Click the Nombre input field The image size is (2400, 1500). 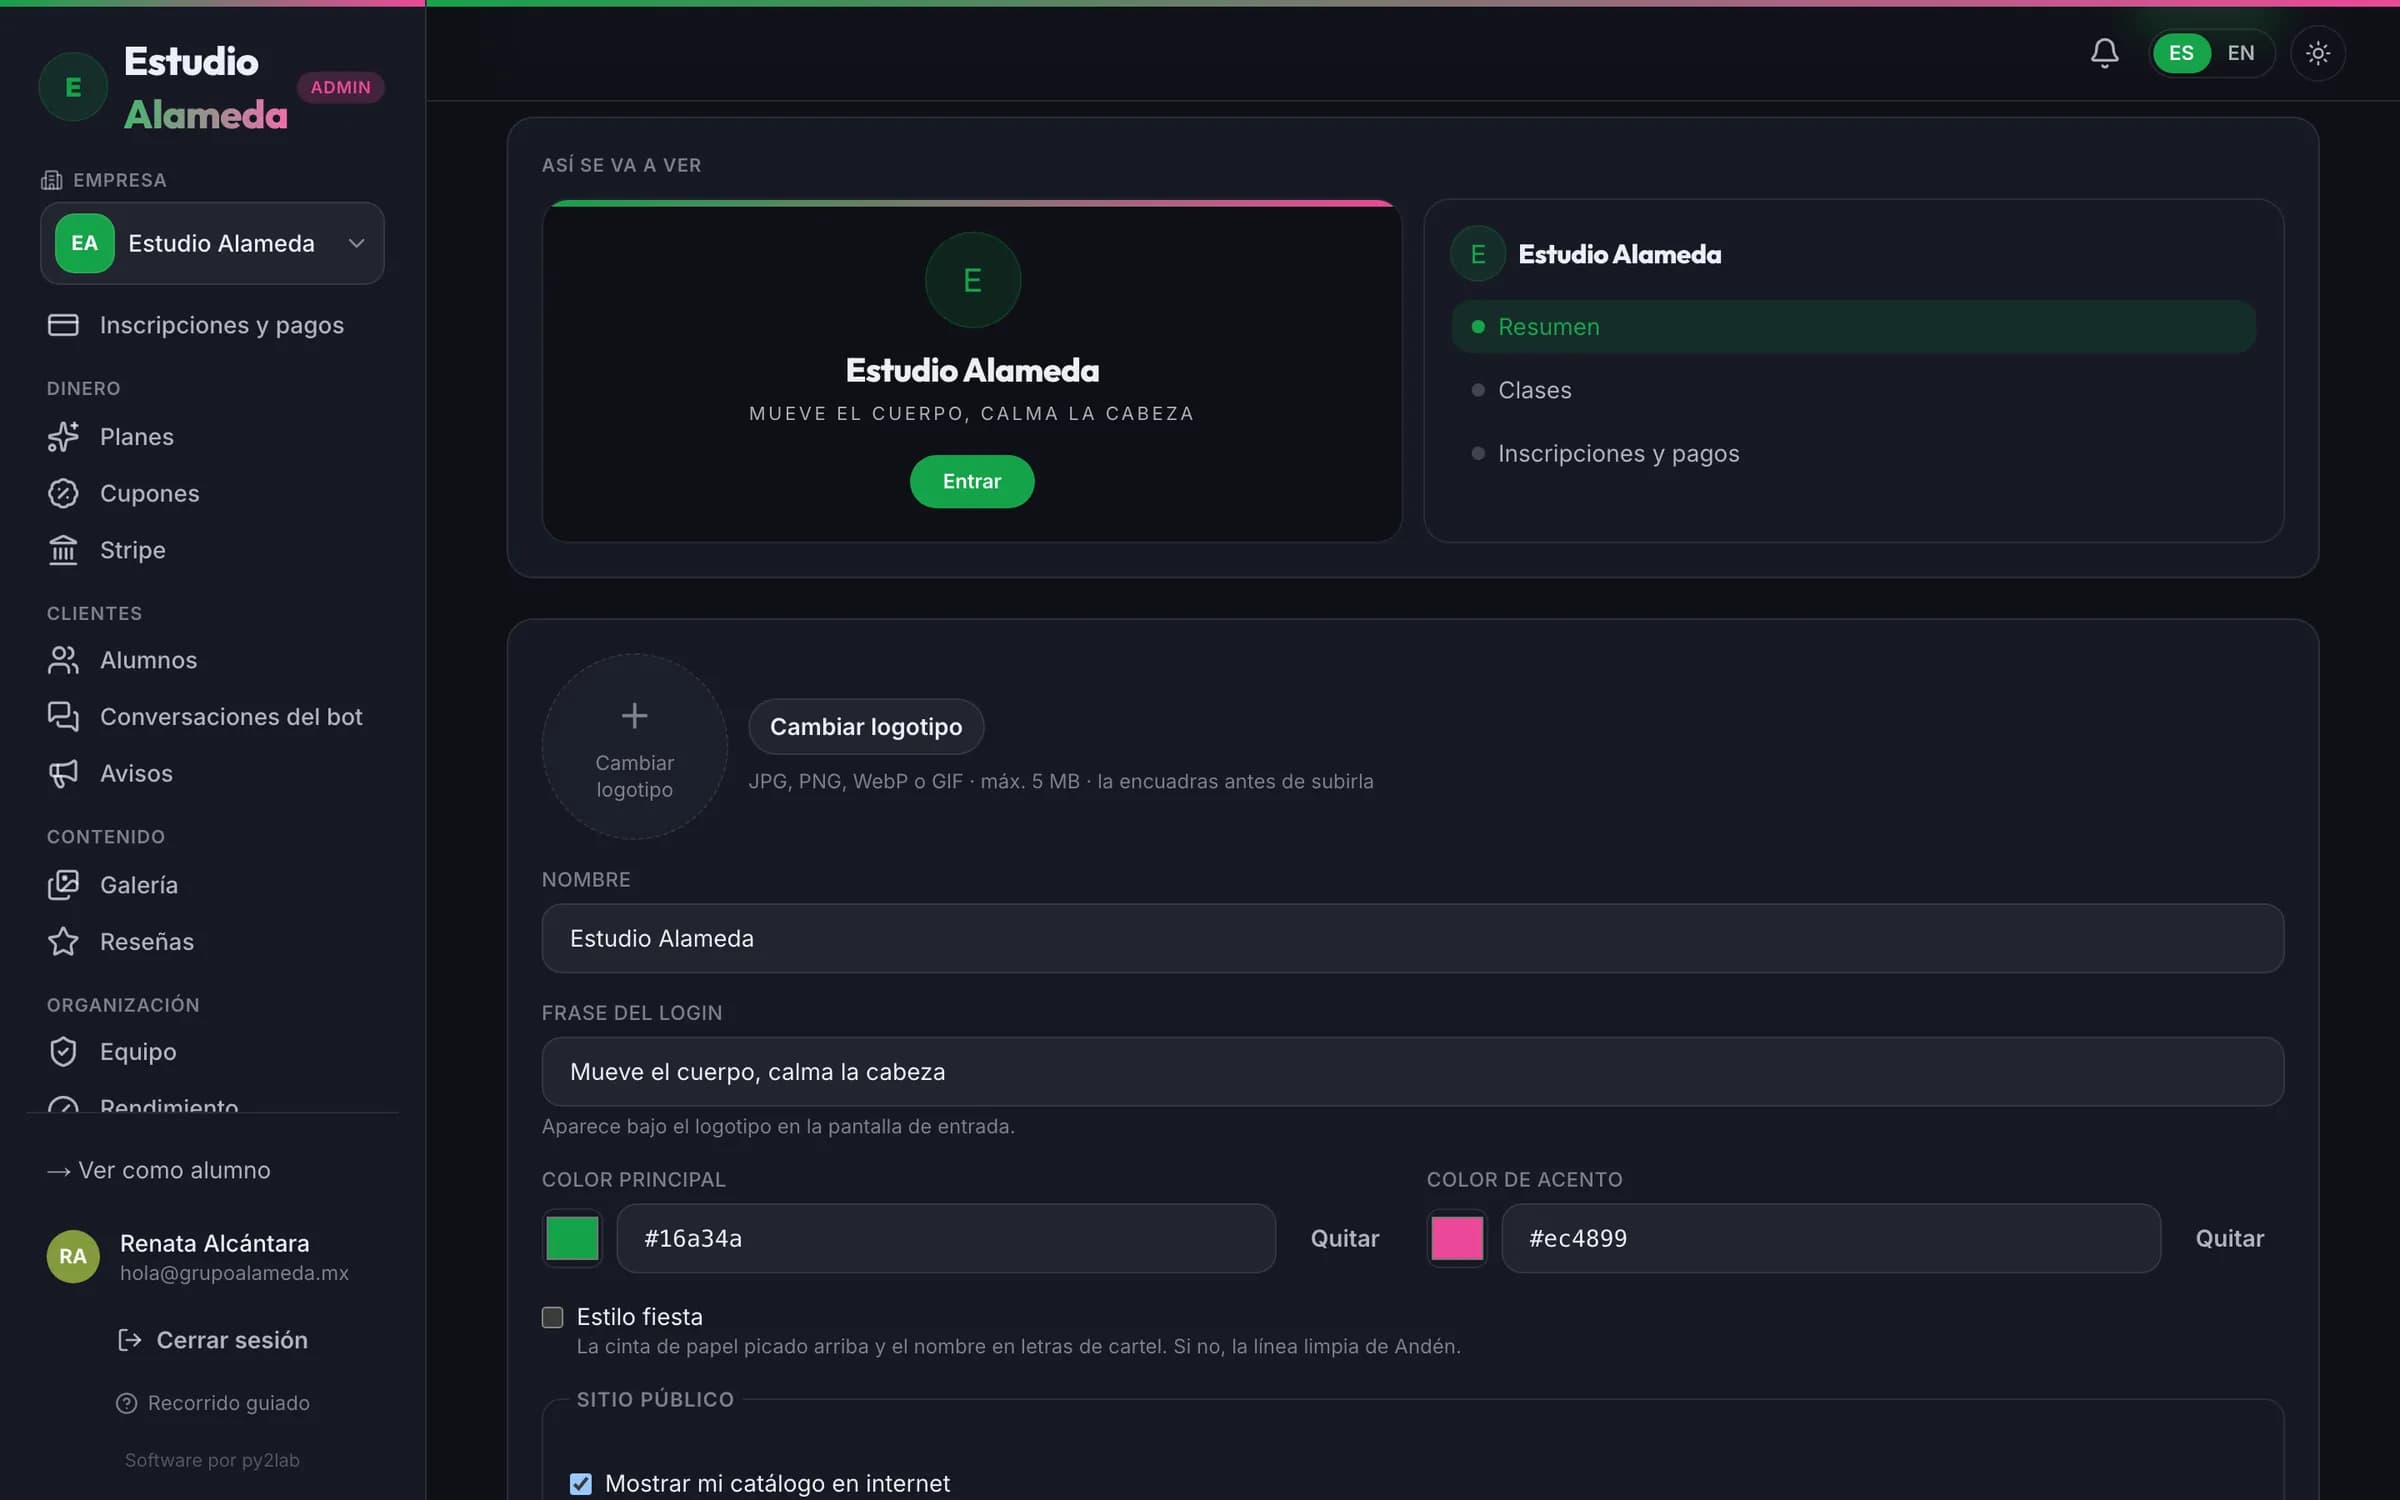click(x=1412, y=938)
